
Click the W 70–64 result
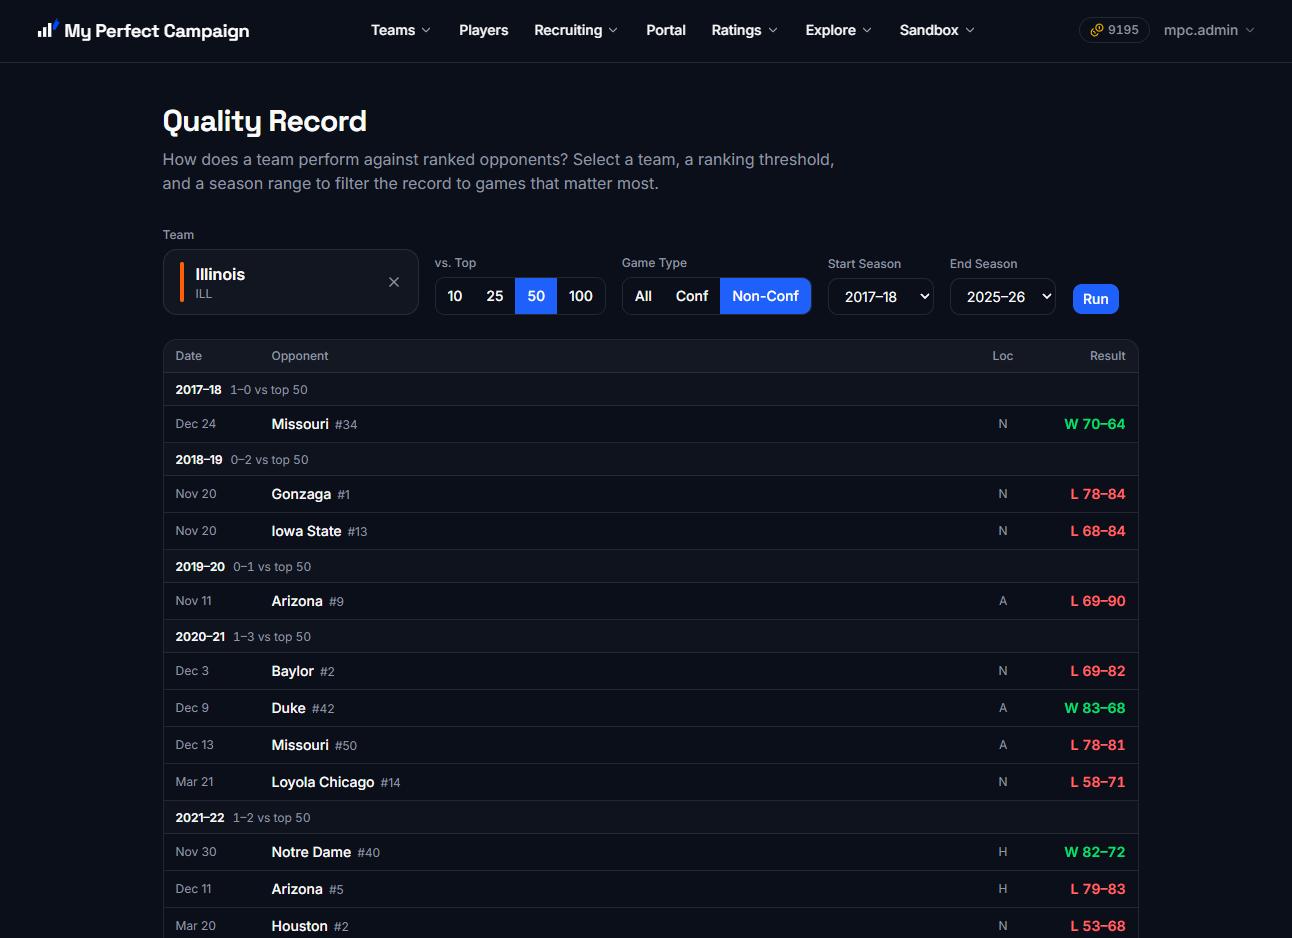click(x=1094, y=424)
